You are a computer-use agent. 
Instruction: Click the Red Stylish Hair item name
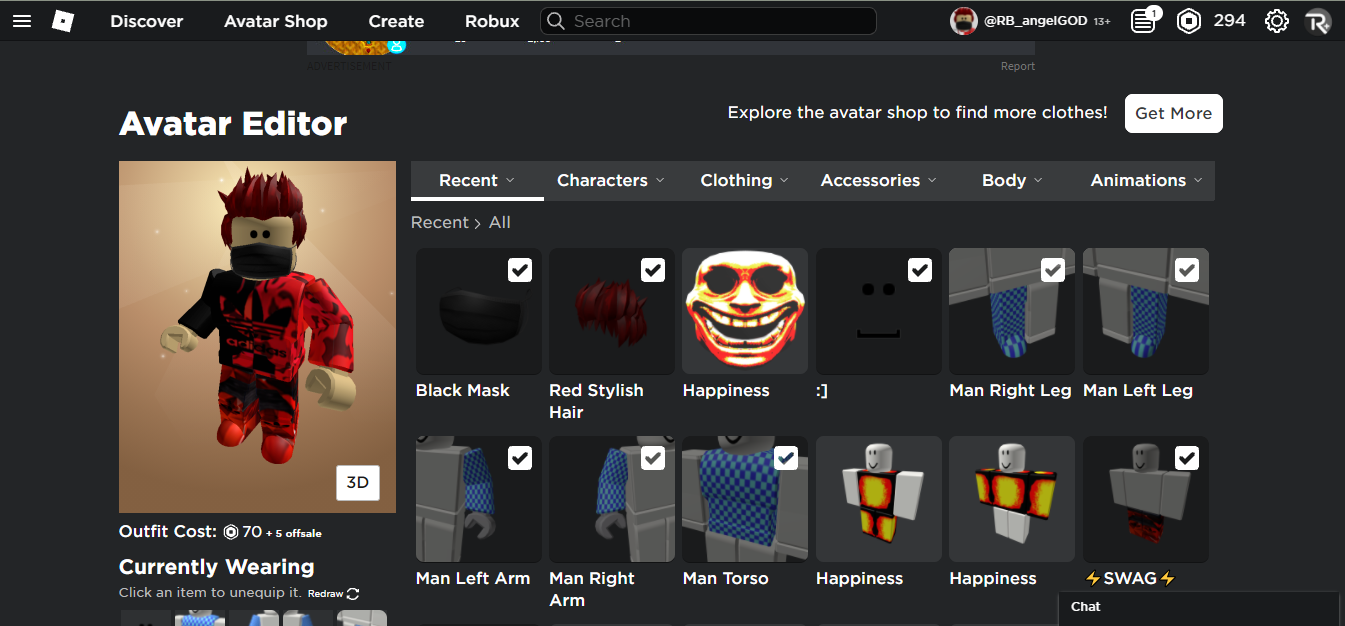pyautogui.click(x=596, y=401)
